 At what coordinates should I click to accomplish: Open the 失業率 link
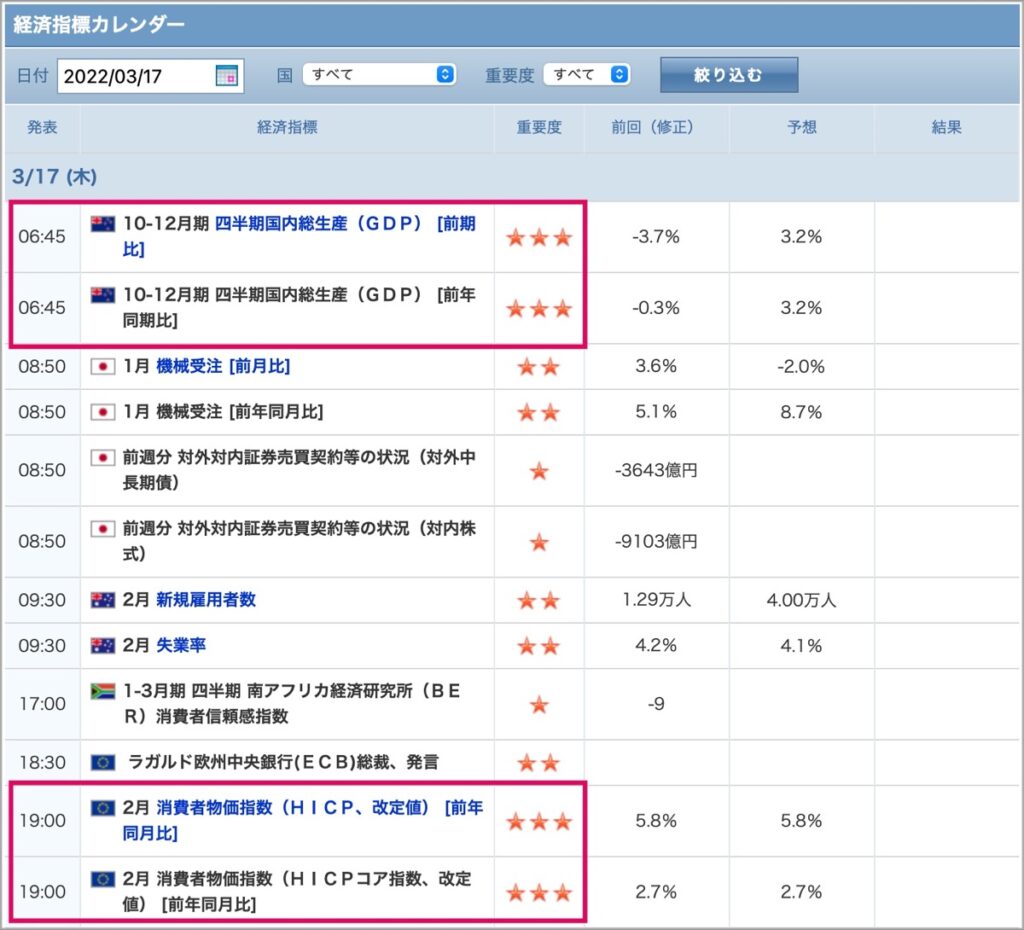click(181, 645)
